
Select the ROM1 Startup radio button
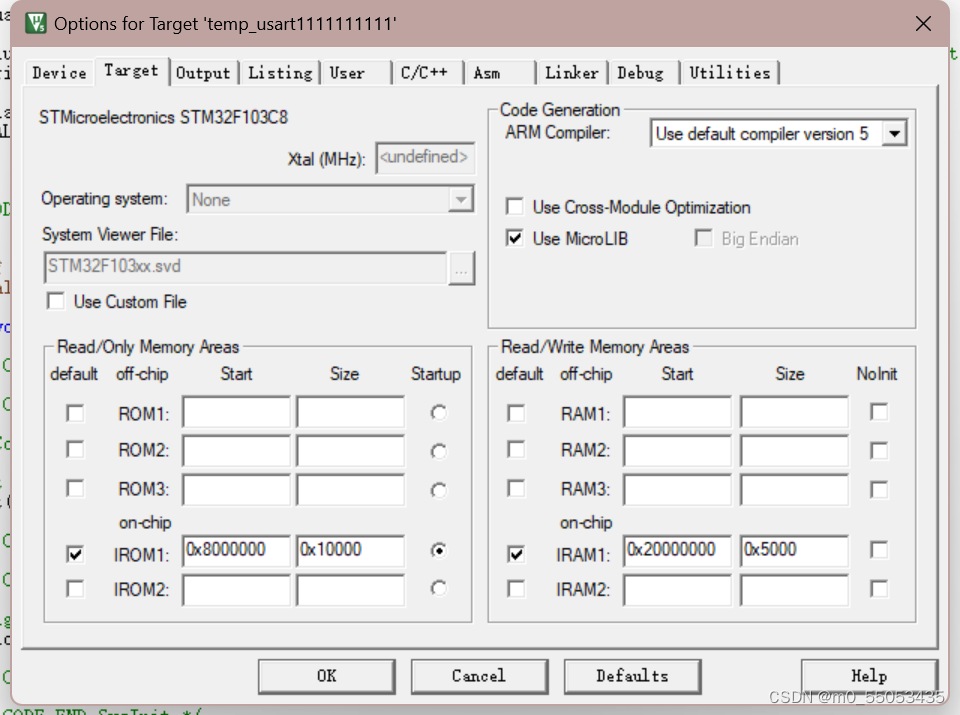pyautogui.click(x=438, y=413)
